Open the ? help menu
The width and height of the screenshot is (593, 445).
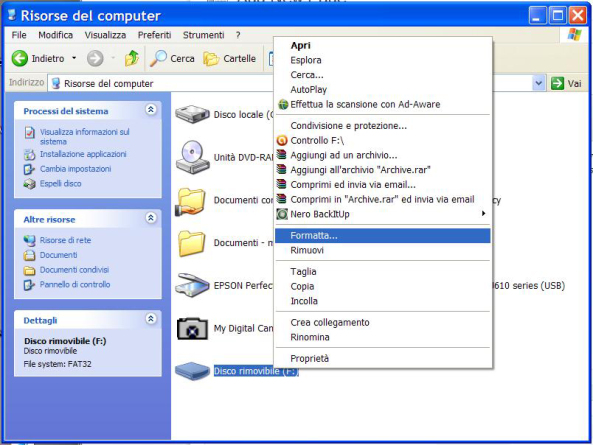(238, 35)
